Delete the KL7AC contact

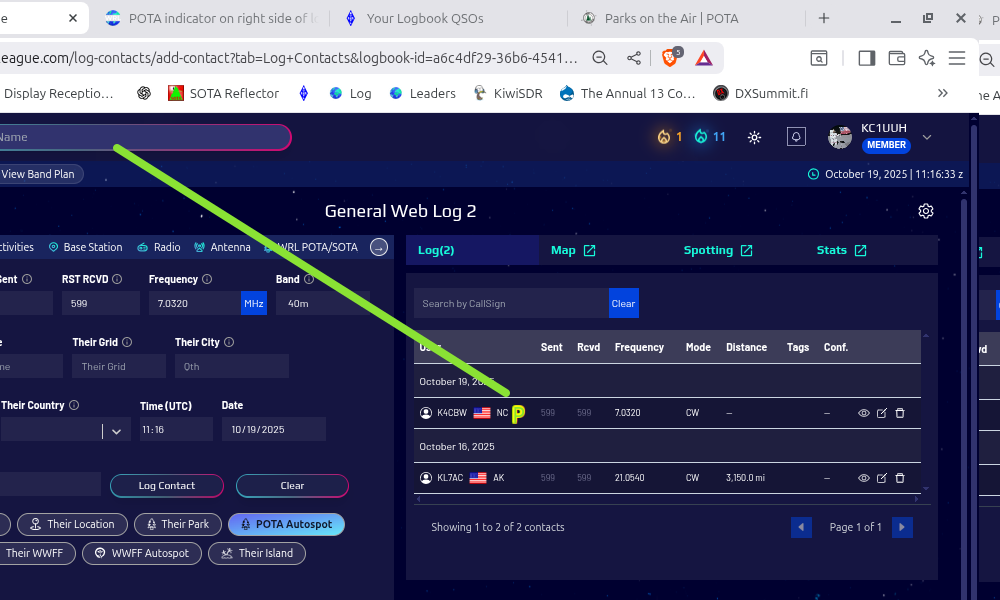[900, 478]
